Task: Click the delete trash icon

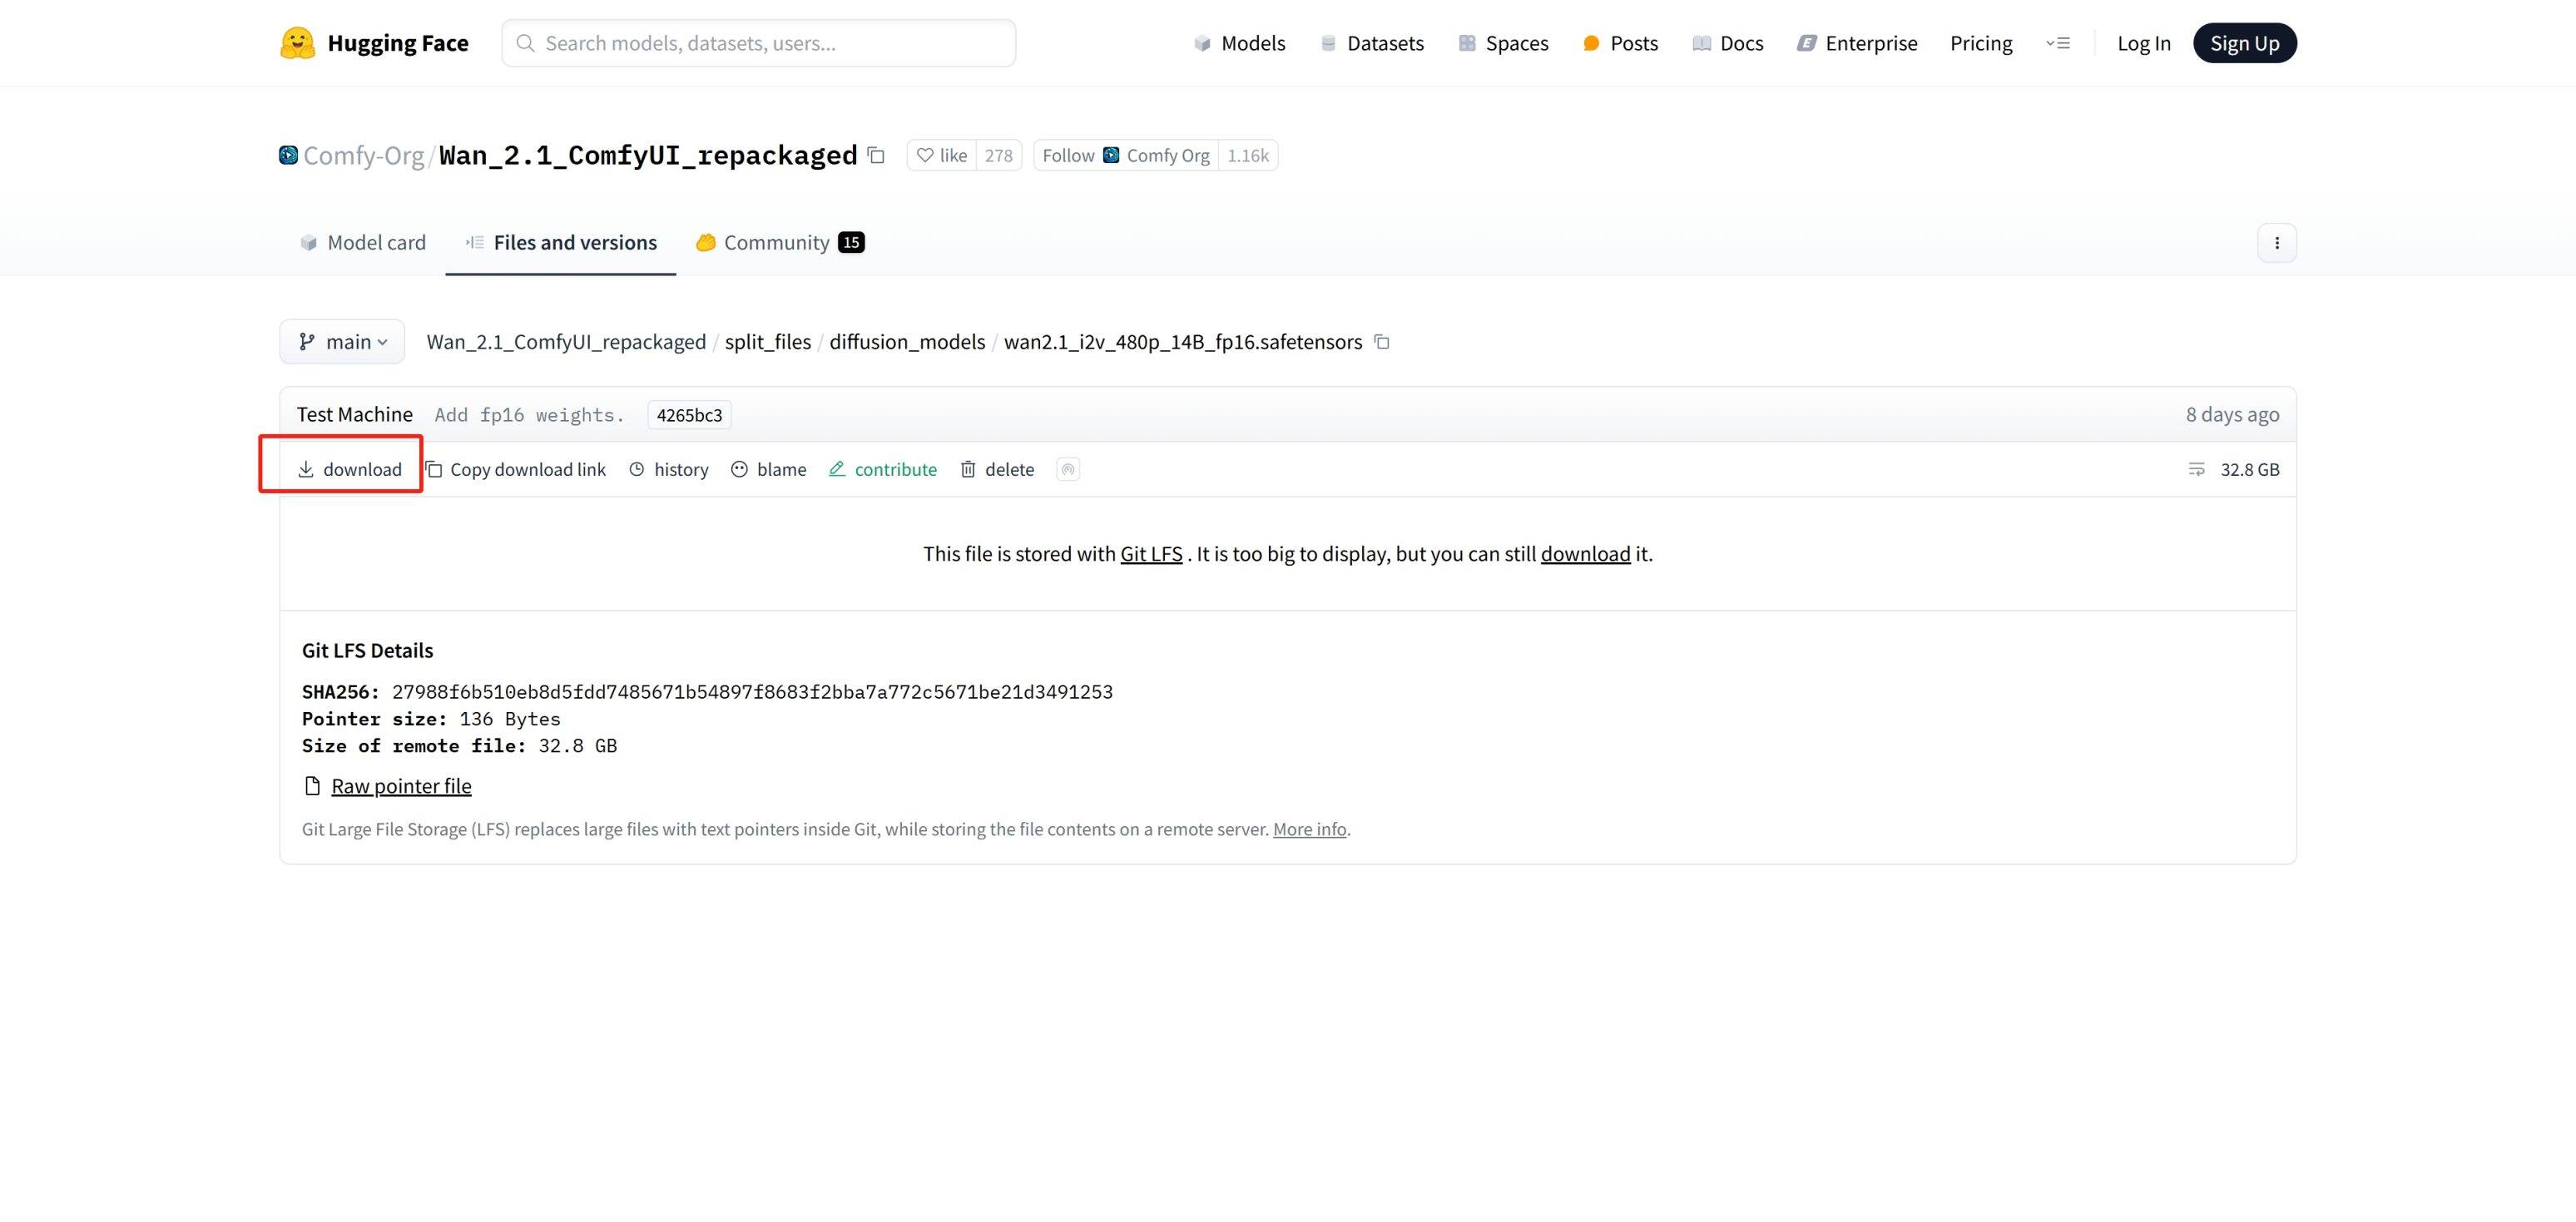Action: click(968, 469)
